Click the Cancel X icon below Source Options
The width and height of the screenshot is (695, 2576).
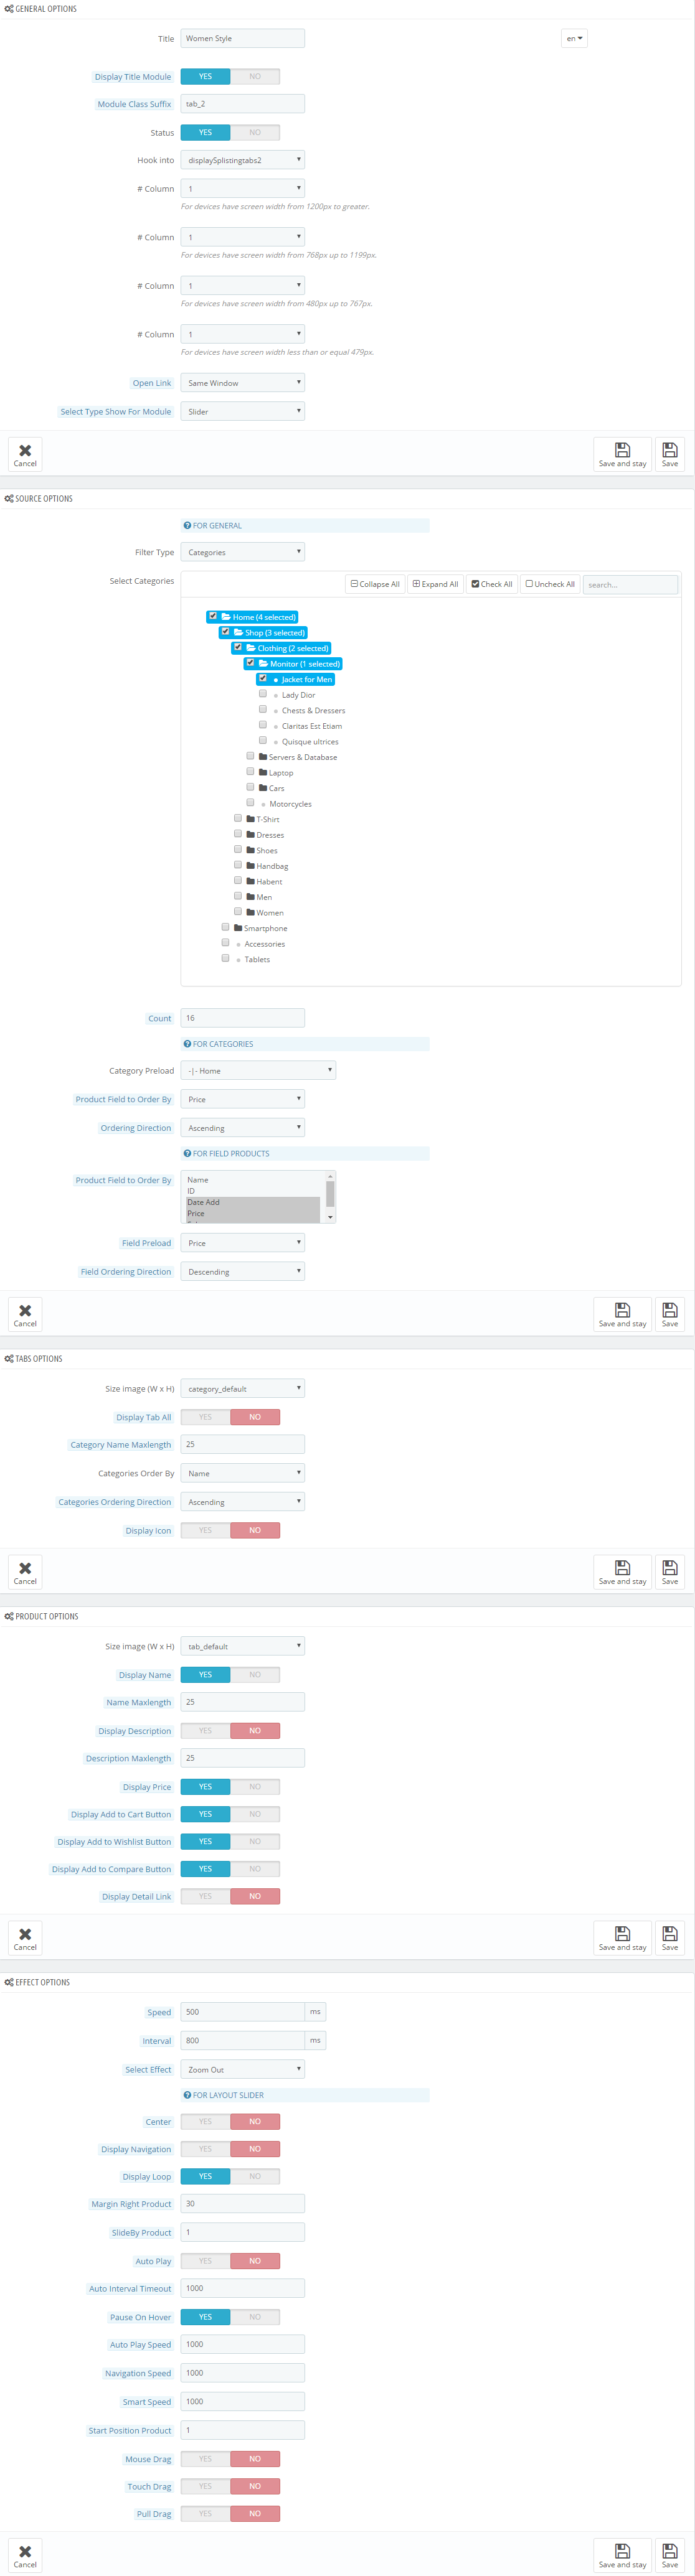[25, 1310]
